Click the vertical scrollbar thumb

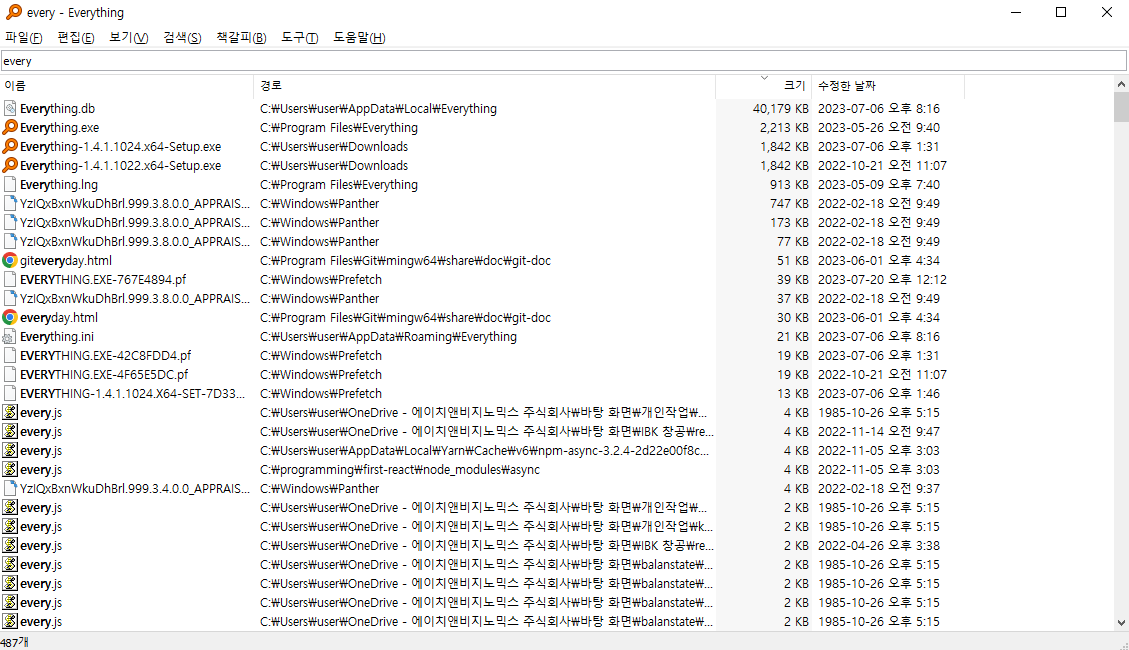tap(1121, 107)
